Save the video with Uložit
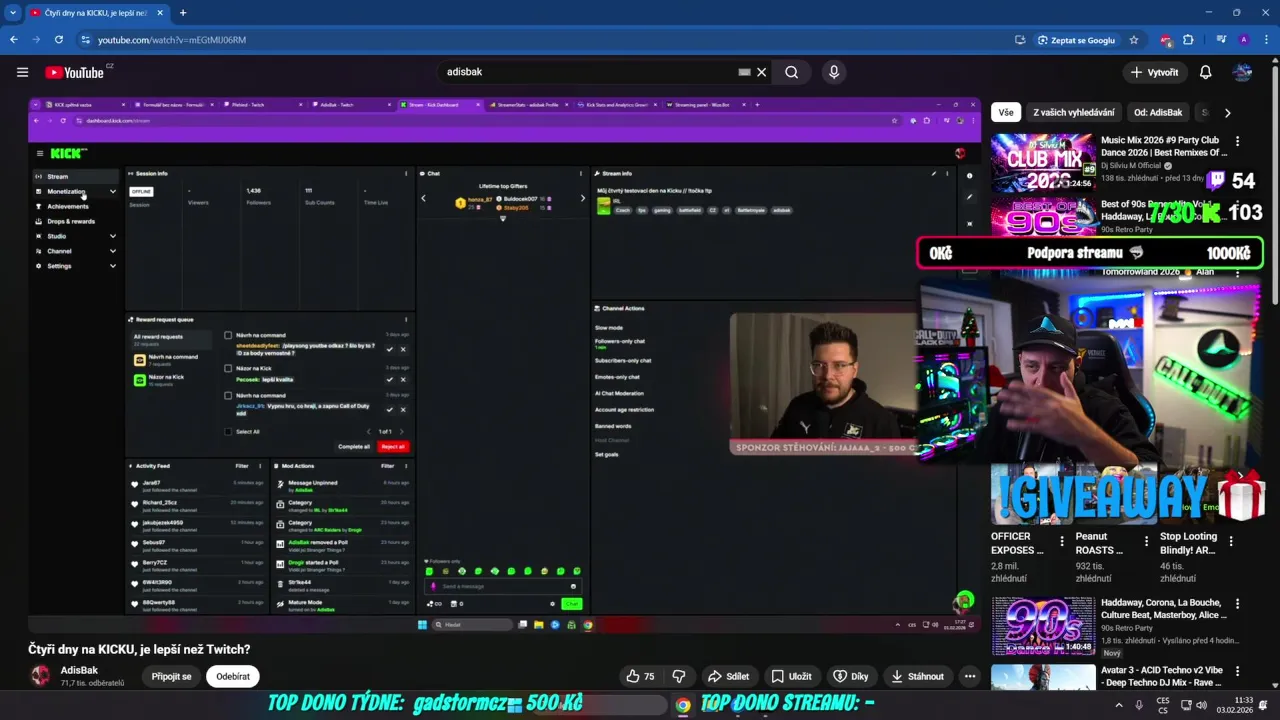The height and width of the screenshot is (720, 1280). click(791, 676)
